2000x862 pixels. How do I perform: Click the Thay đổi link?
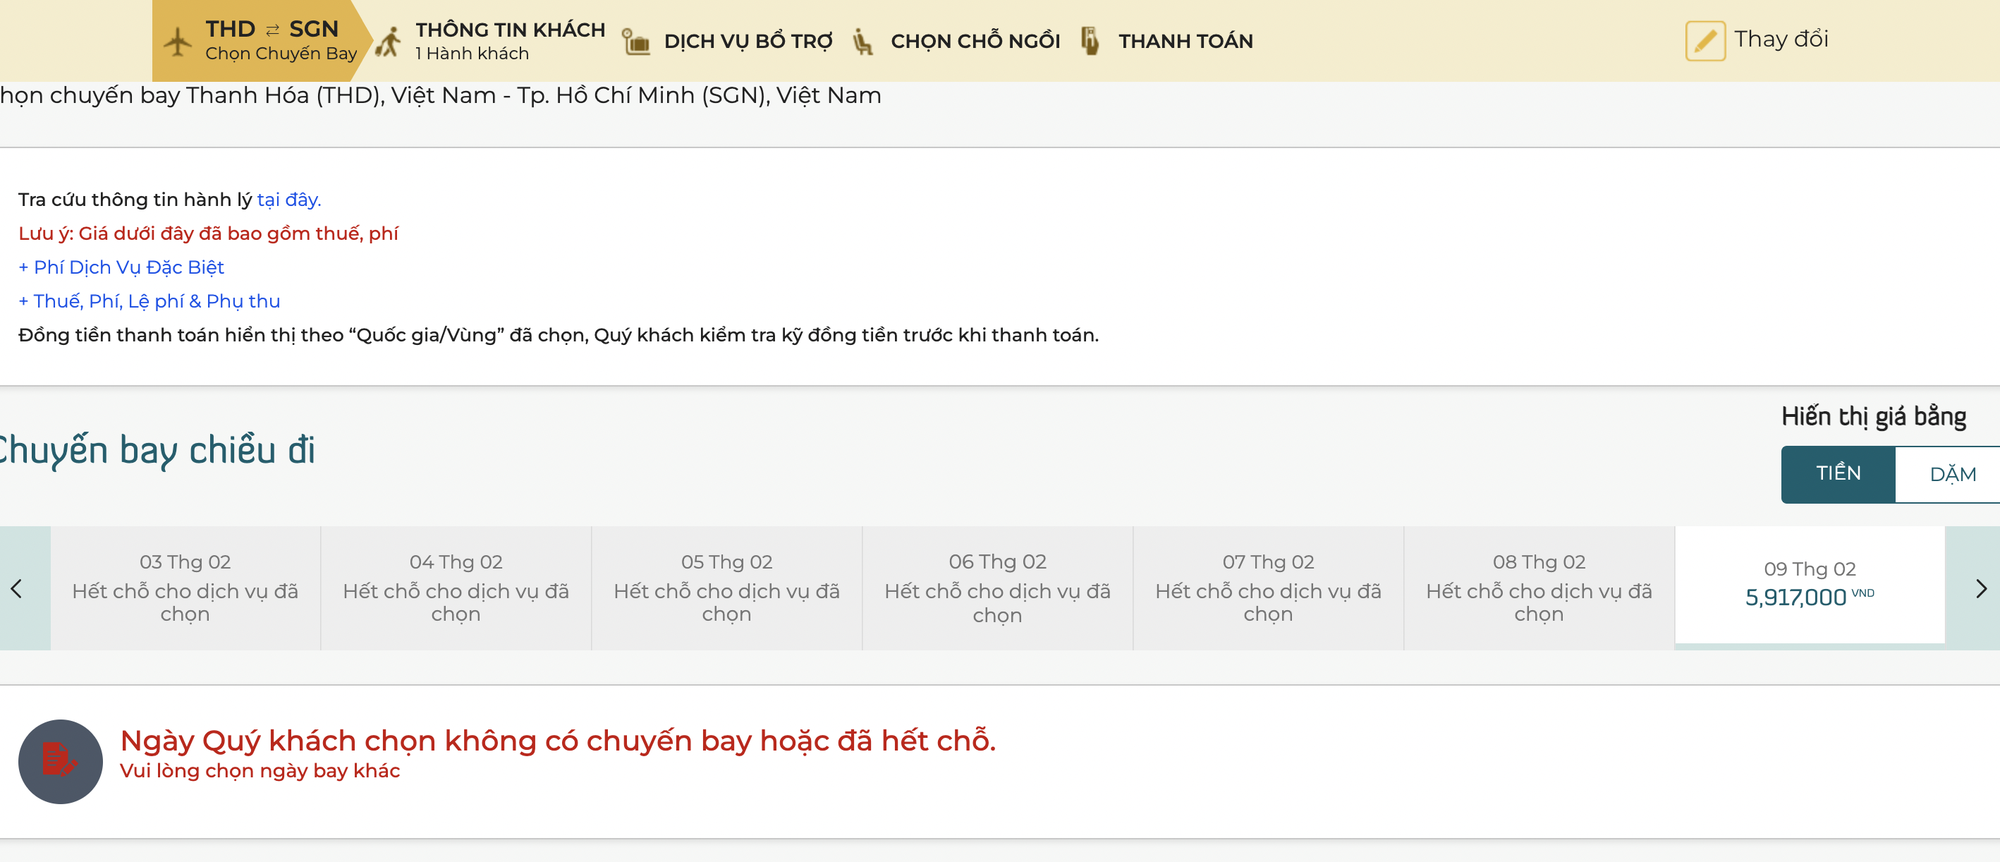click(1781, 39)
